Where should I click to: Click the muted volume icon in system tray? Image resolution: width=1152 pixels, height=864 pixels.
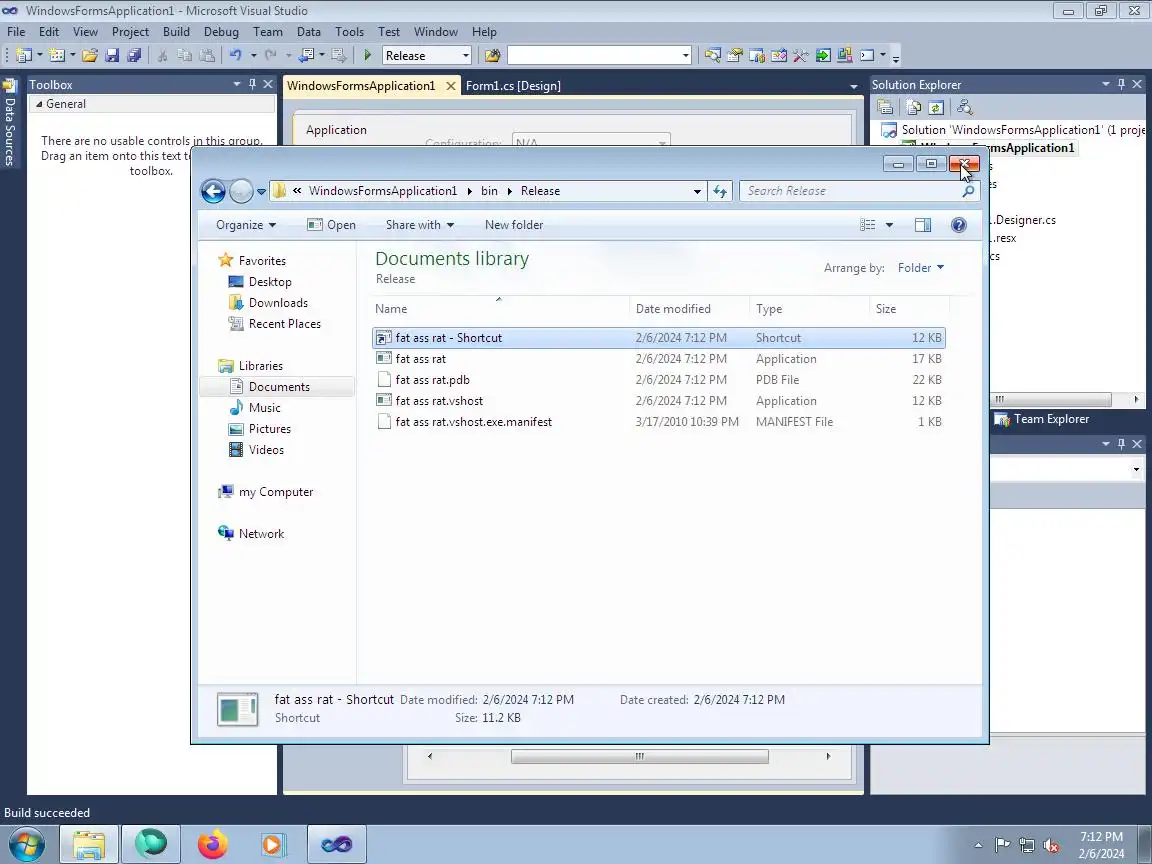click(x=1051, y=845)
